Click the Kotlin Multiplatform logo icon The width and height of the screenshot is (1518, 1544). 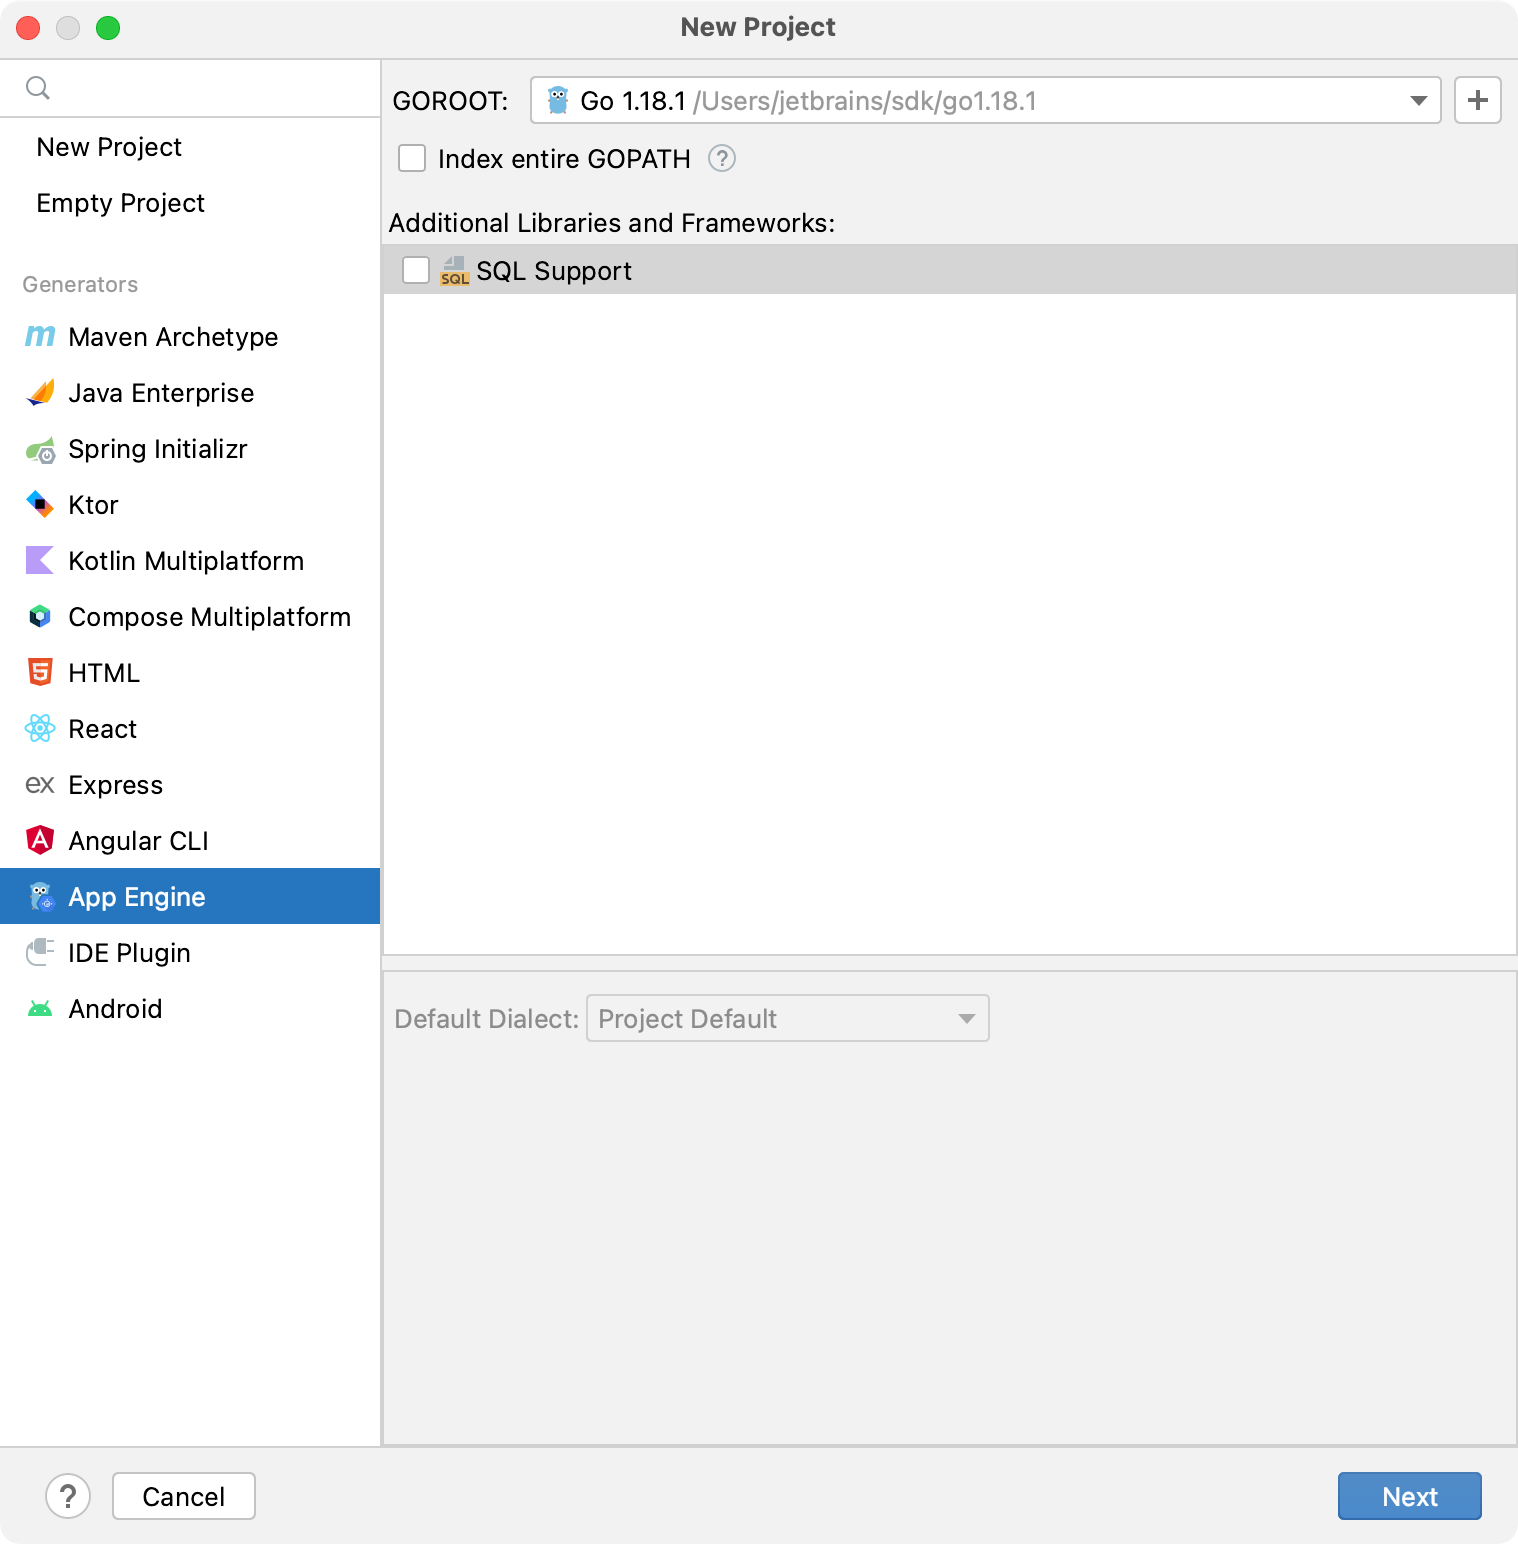pos(40,561)
